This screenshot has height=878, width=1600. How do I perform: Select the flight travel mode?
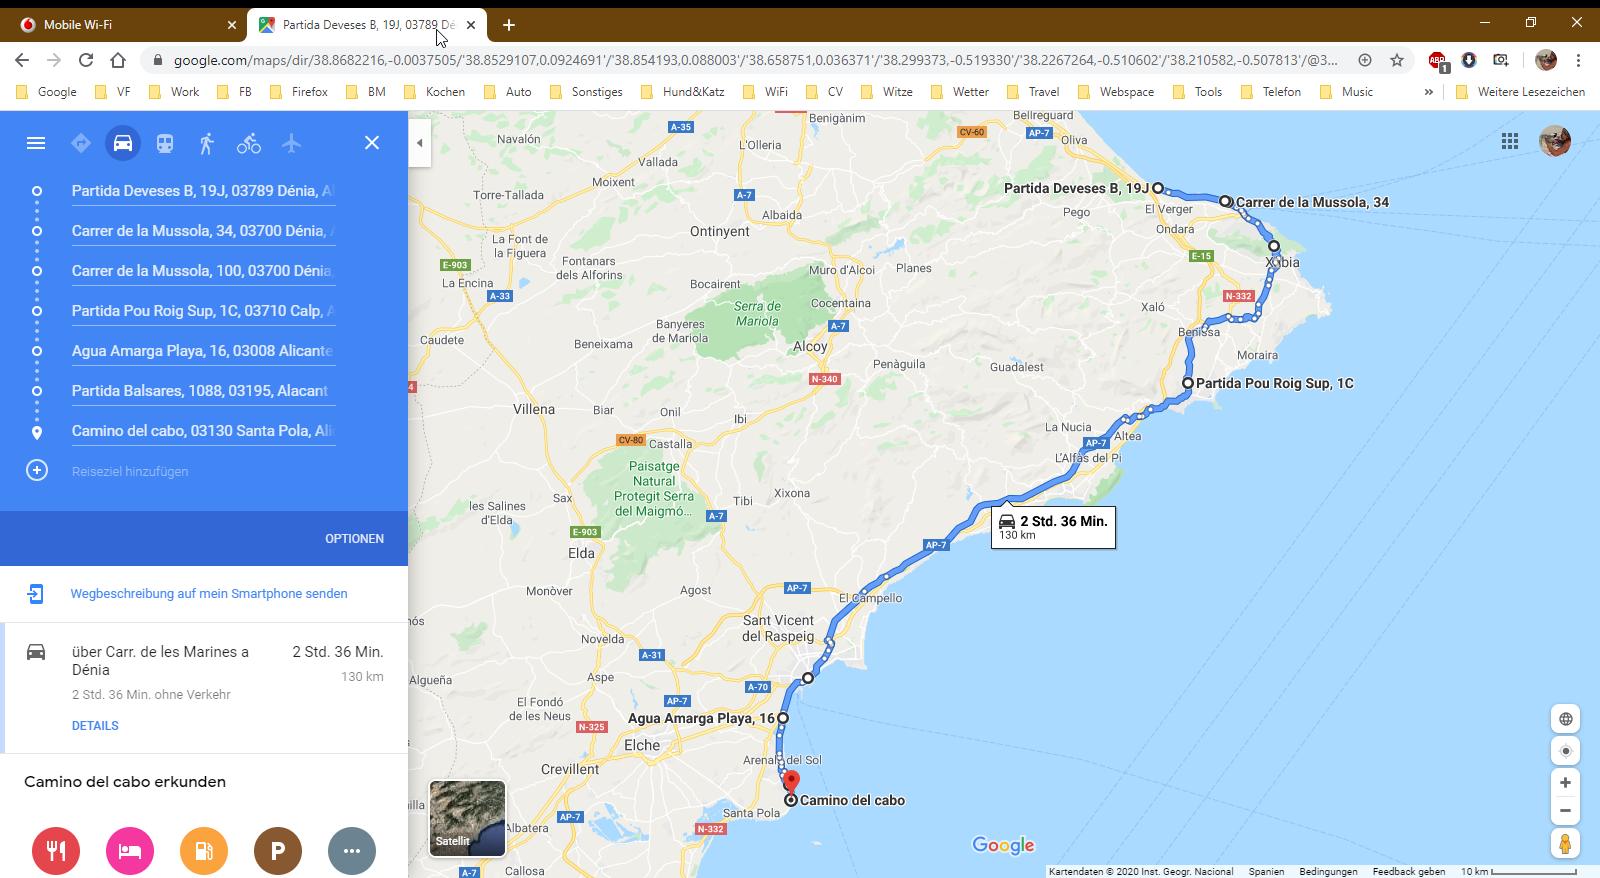pos(291,143)
